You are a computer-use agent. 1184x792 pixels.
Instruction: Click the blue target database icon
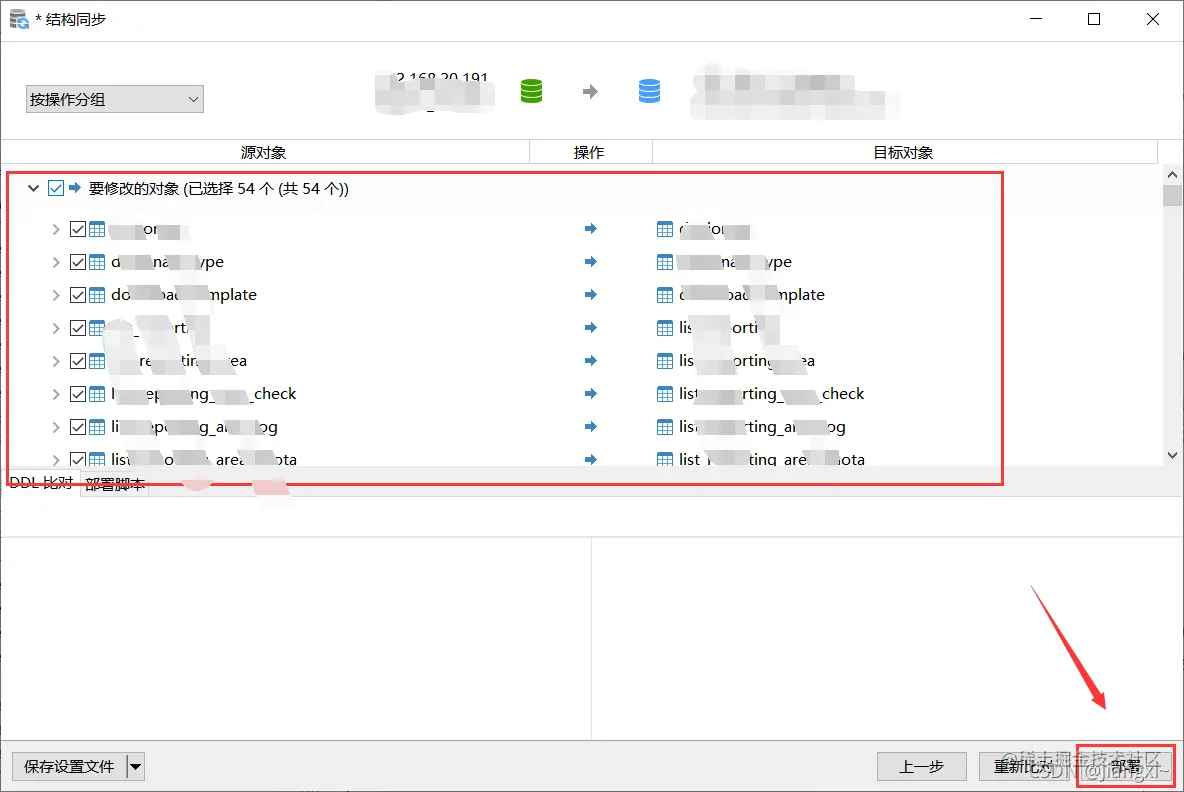649,91
